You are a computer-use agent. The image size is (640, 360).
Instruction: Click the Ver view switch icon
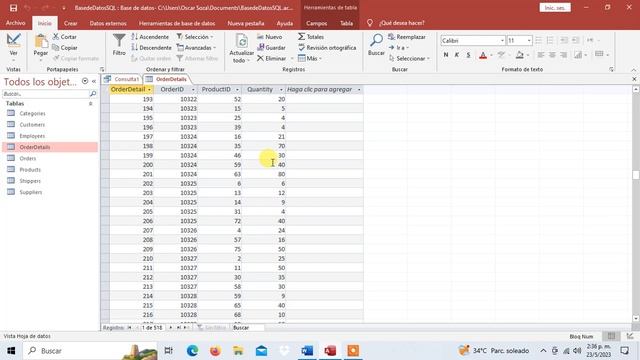(13, 40)
